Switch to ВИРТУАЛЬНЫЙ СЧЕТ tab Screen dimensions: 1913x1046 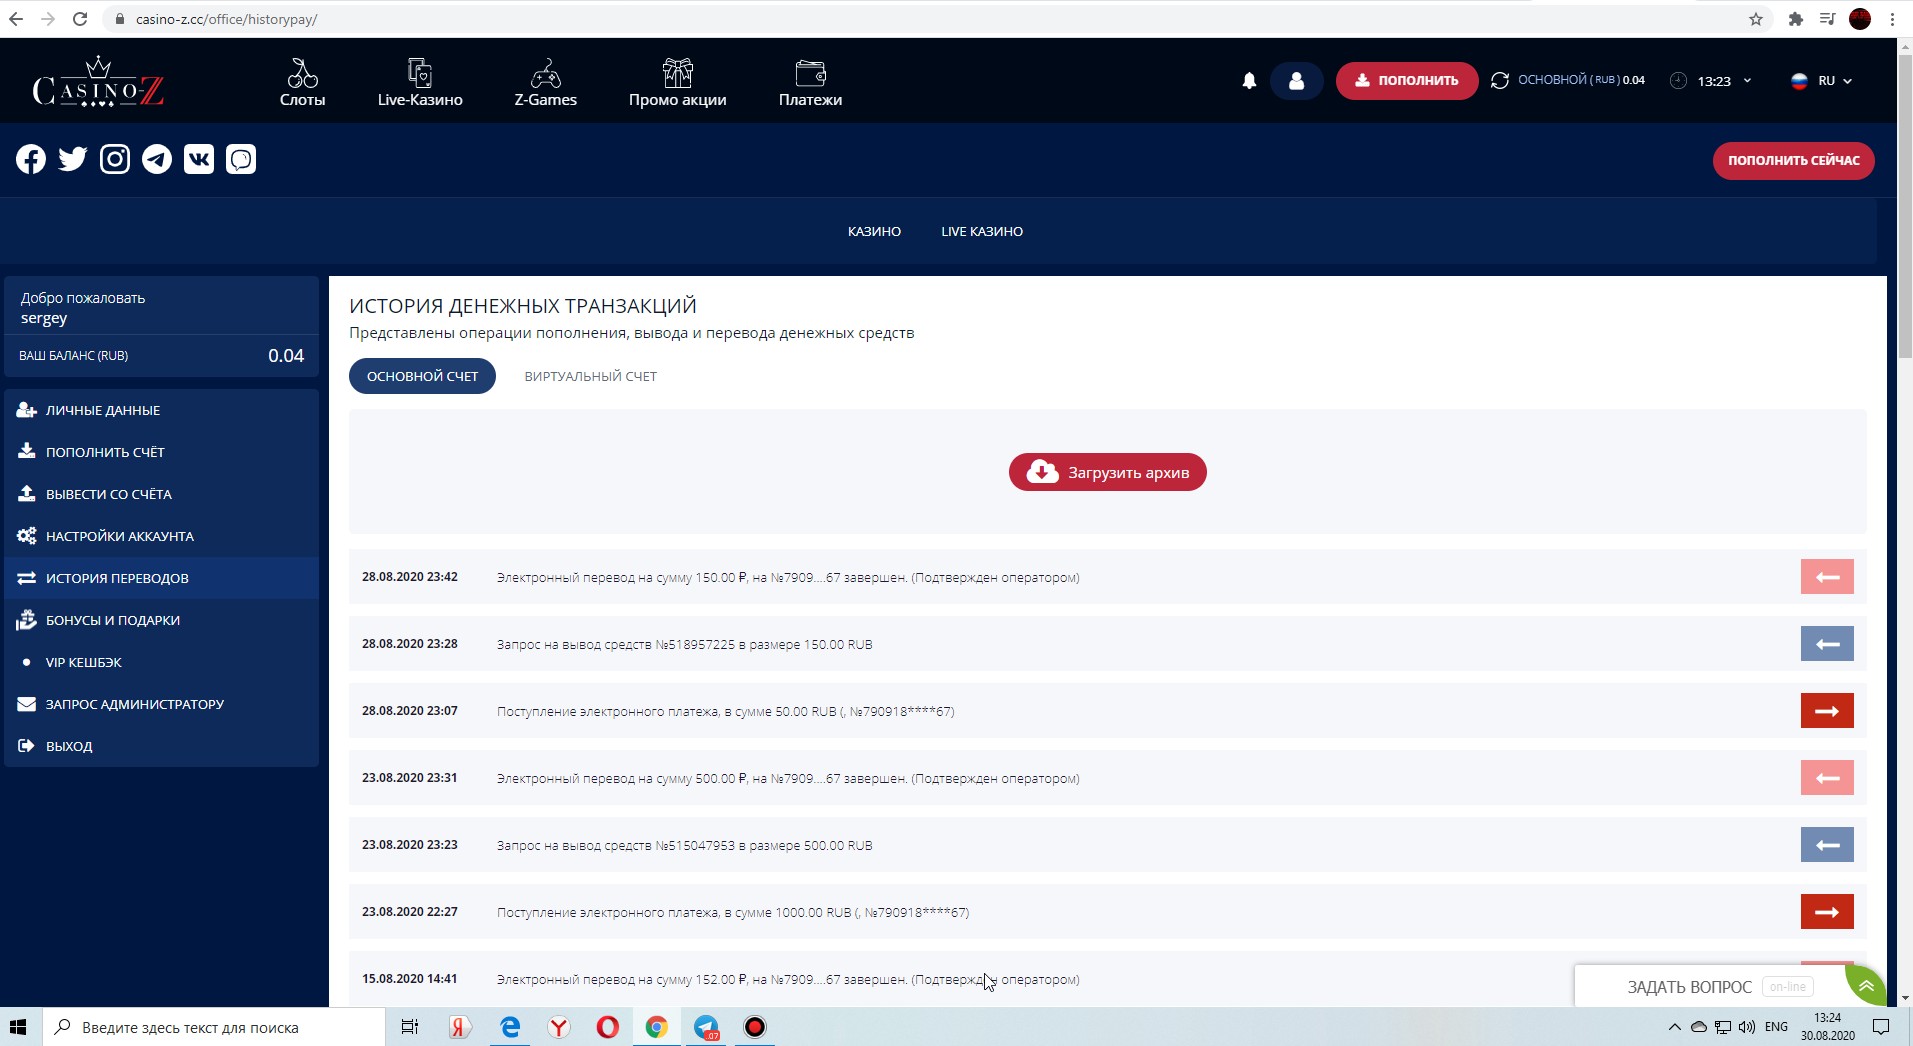pyautogui.click(x=590, y=377)
